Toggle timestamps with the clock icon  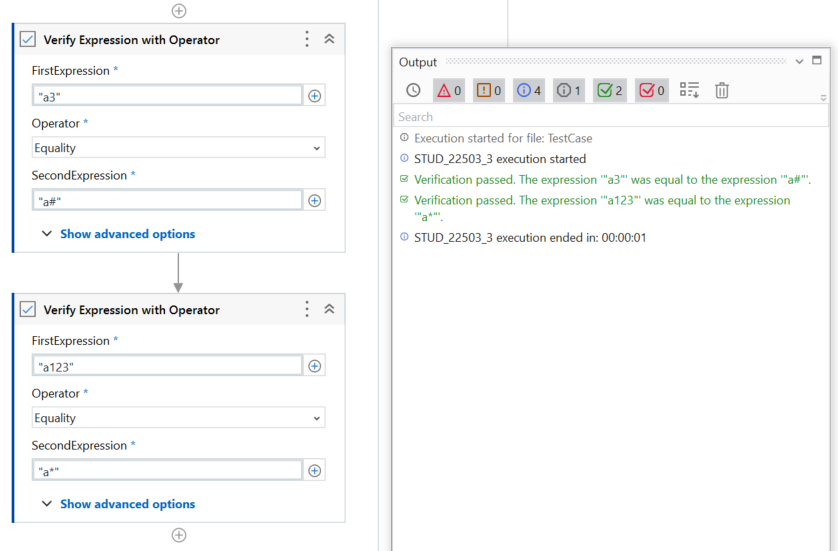[x=413, y=90]
